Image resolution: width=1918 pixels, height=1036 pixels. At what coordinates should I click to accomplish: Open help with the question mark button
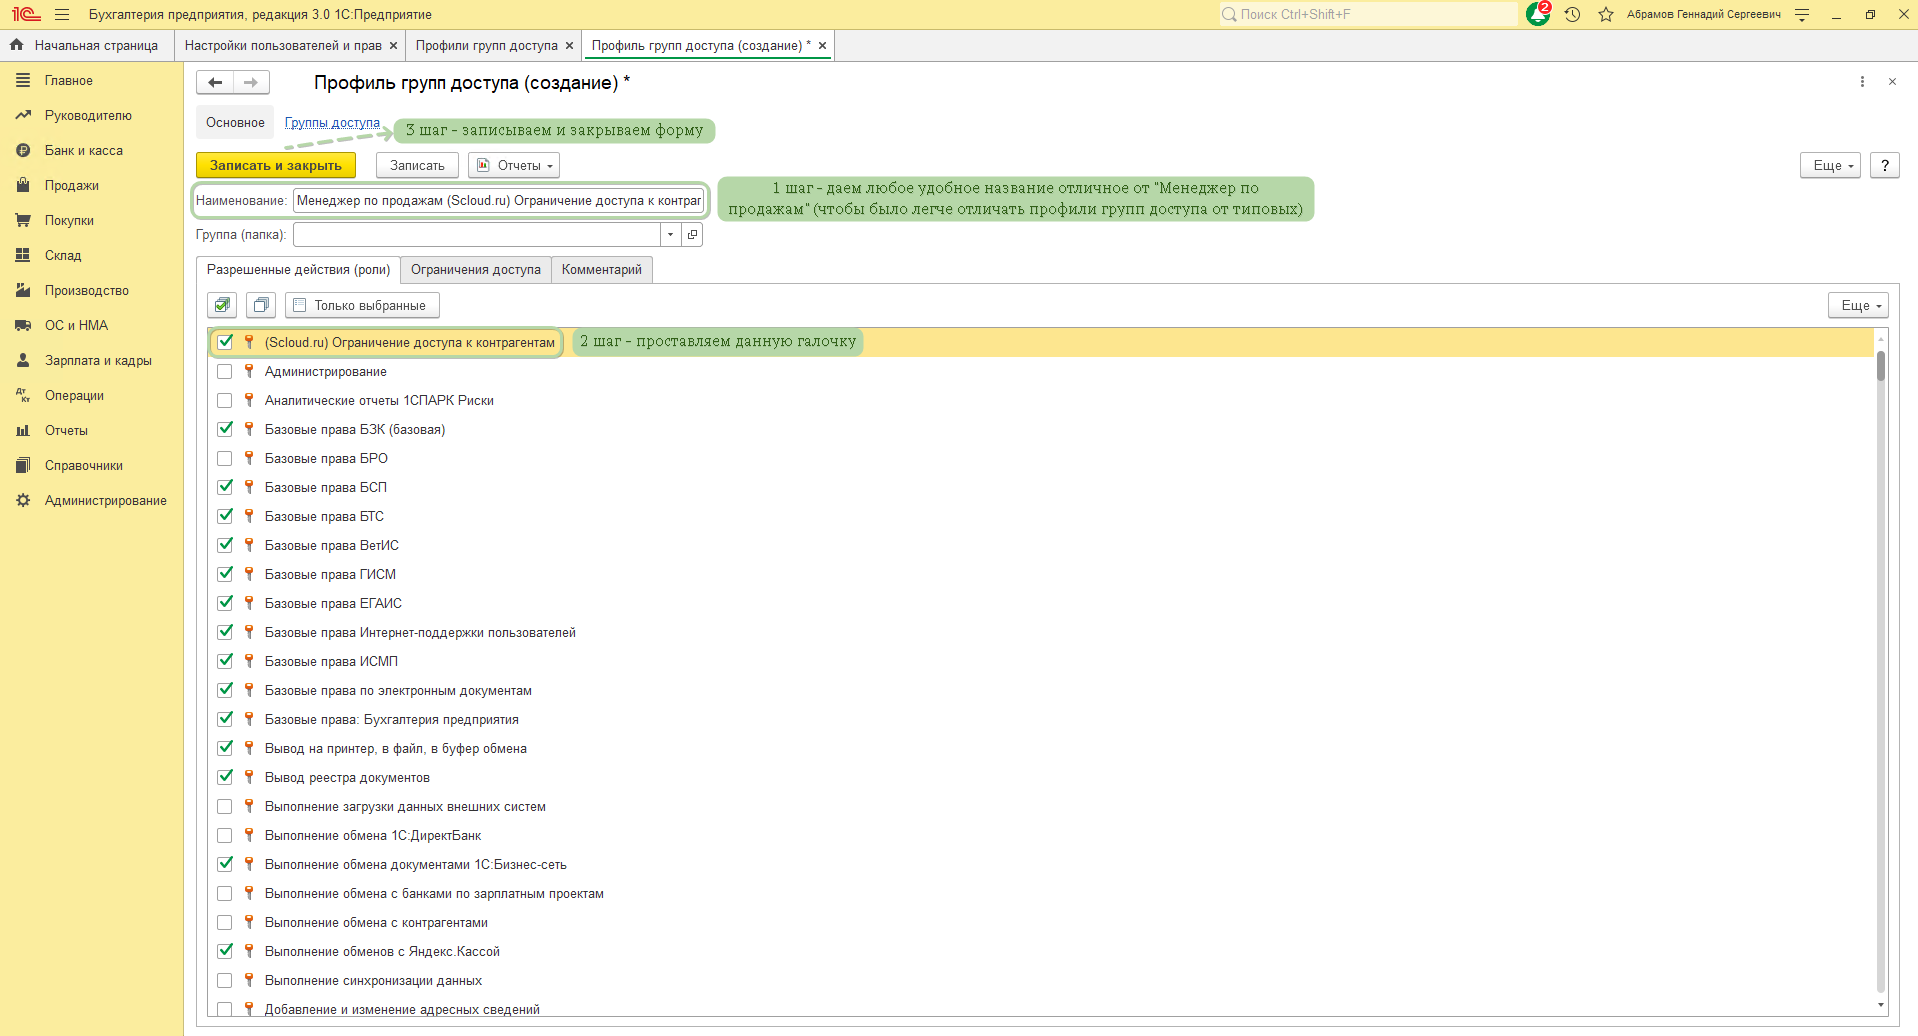click(x=1885, y=166)
